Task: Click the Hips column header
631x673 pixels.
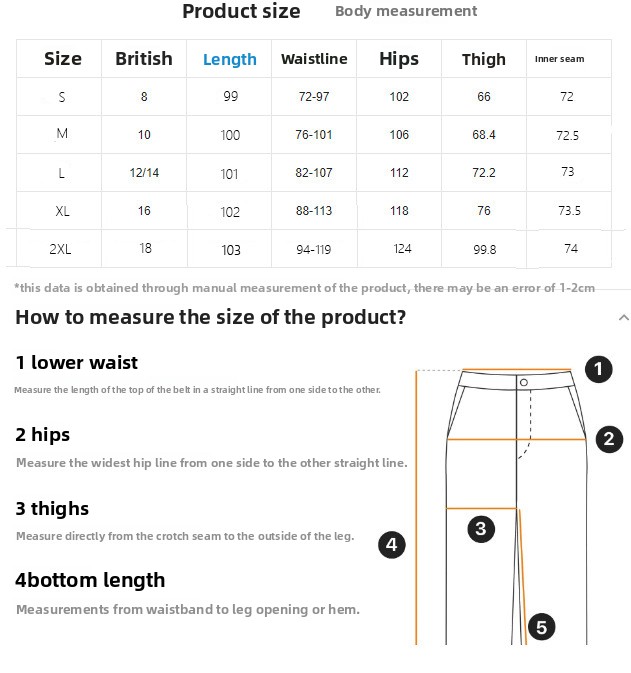Action: pos(399,59)
